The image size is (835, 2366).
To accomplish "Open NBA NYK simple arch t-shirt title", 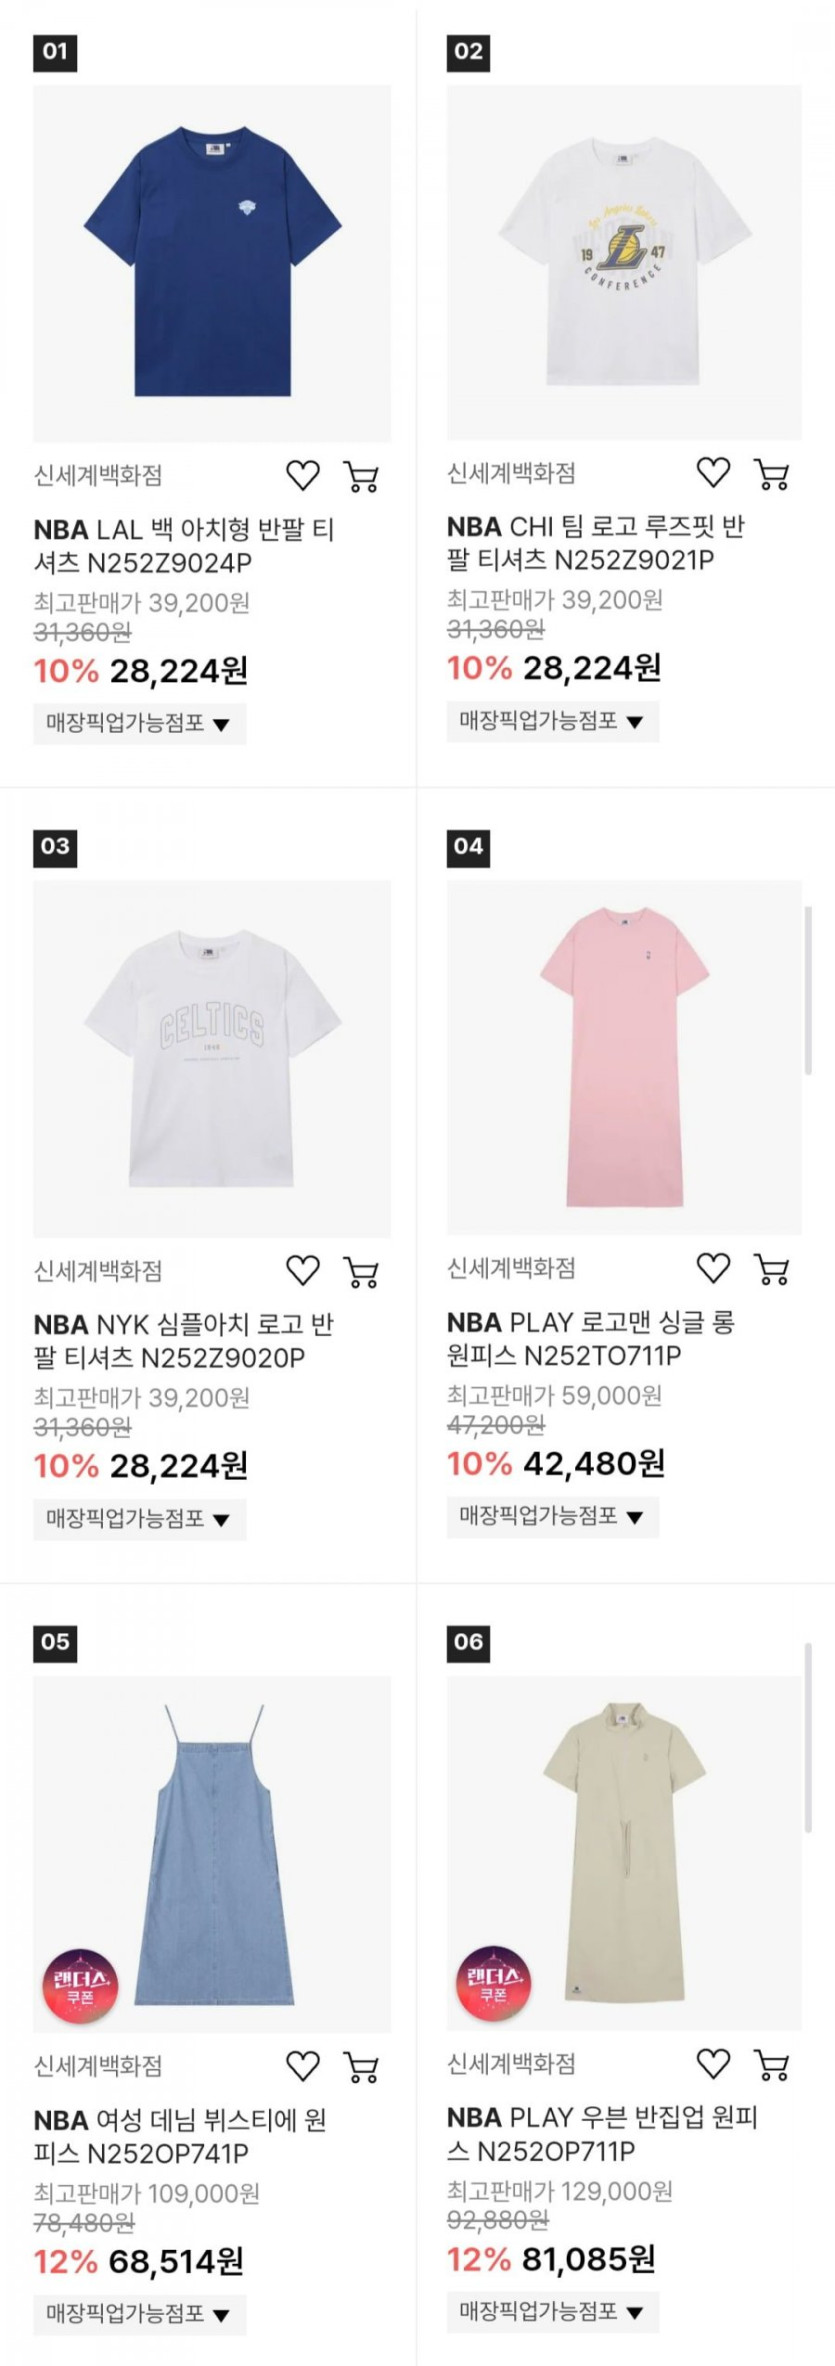I will coord(184,1341).
